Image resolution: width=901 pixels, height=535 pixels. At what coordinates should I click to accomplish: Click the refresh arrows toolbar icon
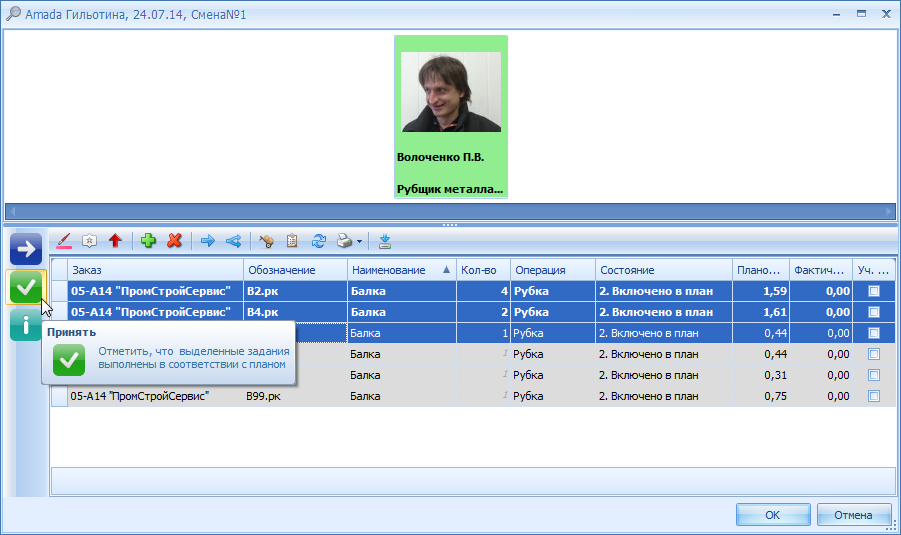pos(319,241)
